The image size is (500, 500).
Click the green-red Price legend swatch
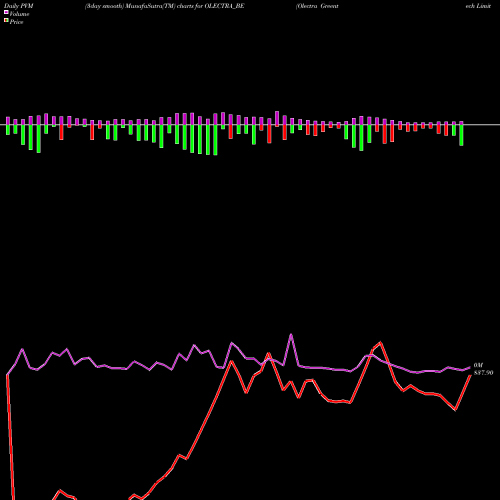(x=6, y=21)
